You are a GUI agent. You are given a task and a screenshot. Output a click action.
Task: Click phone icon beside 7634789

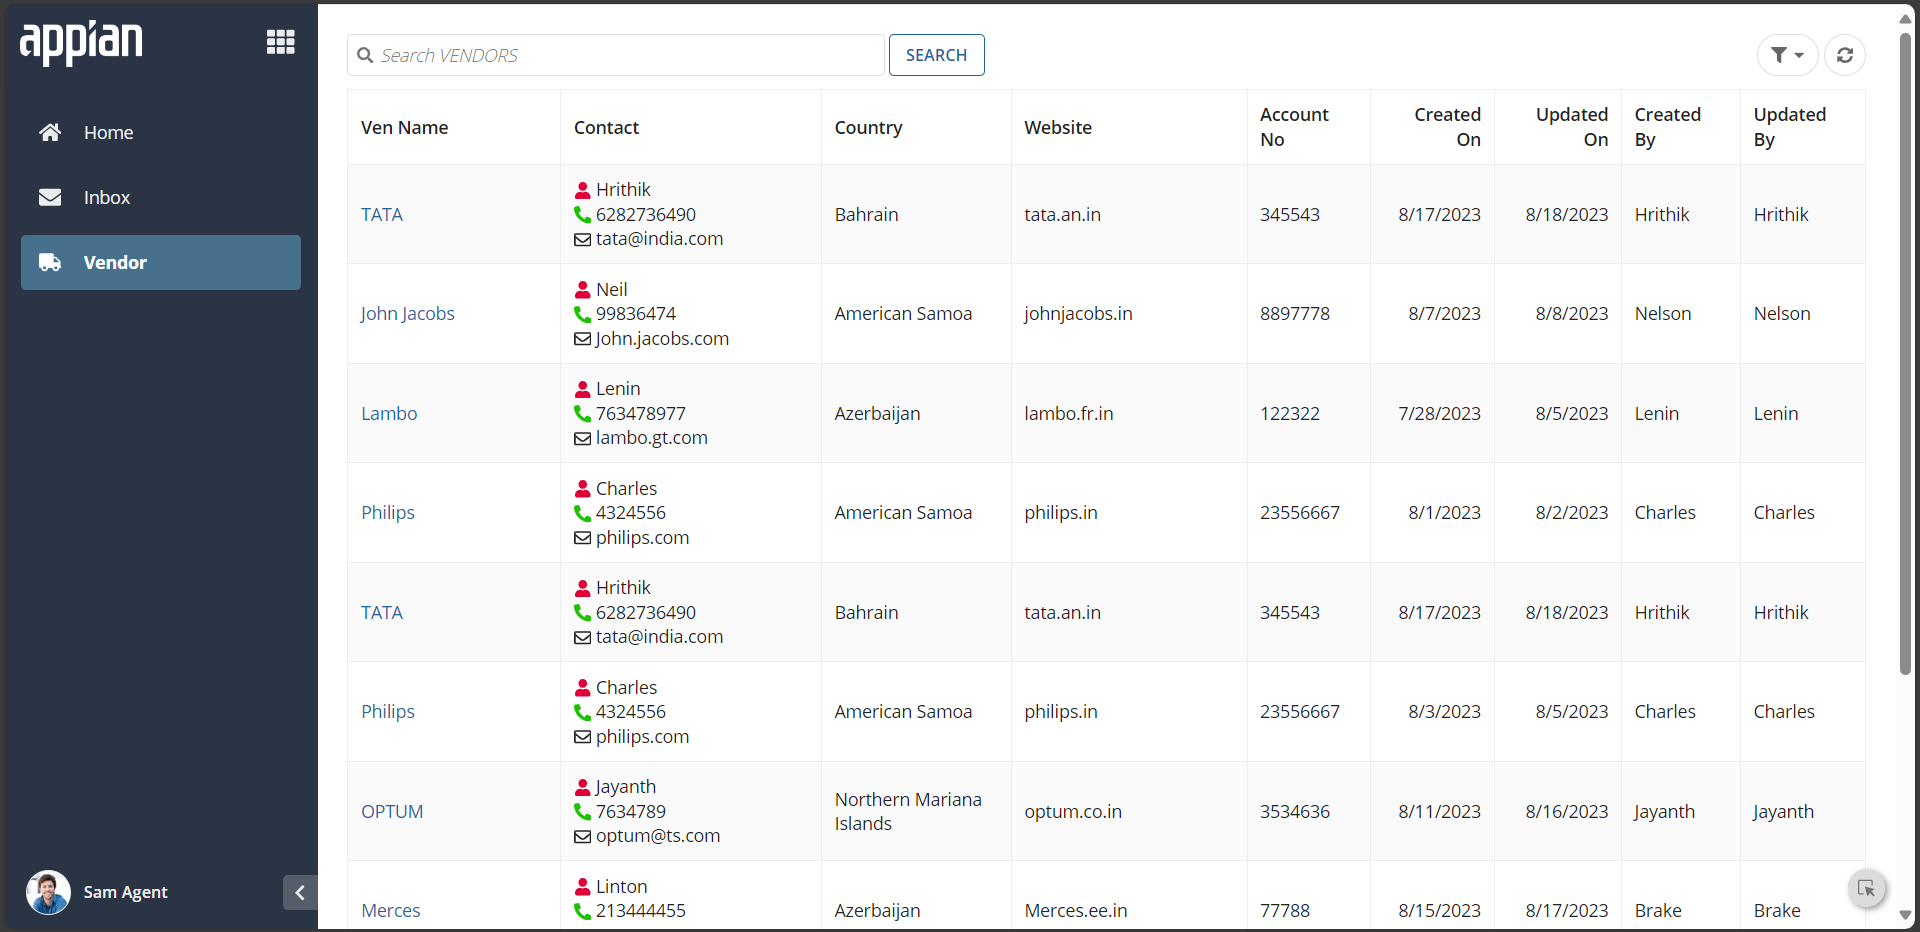(583, 811)
